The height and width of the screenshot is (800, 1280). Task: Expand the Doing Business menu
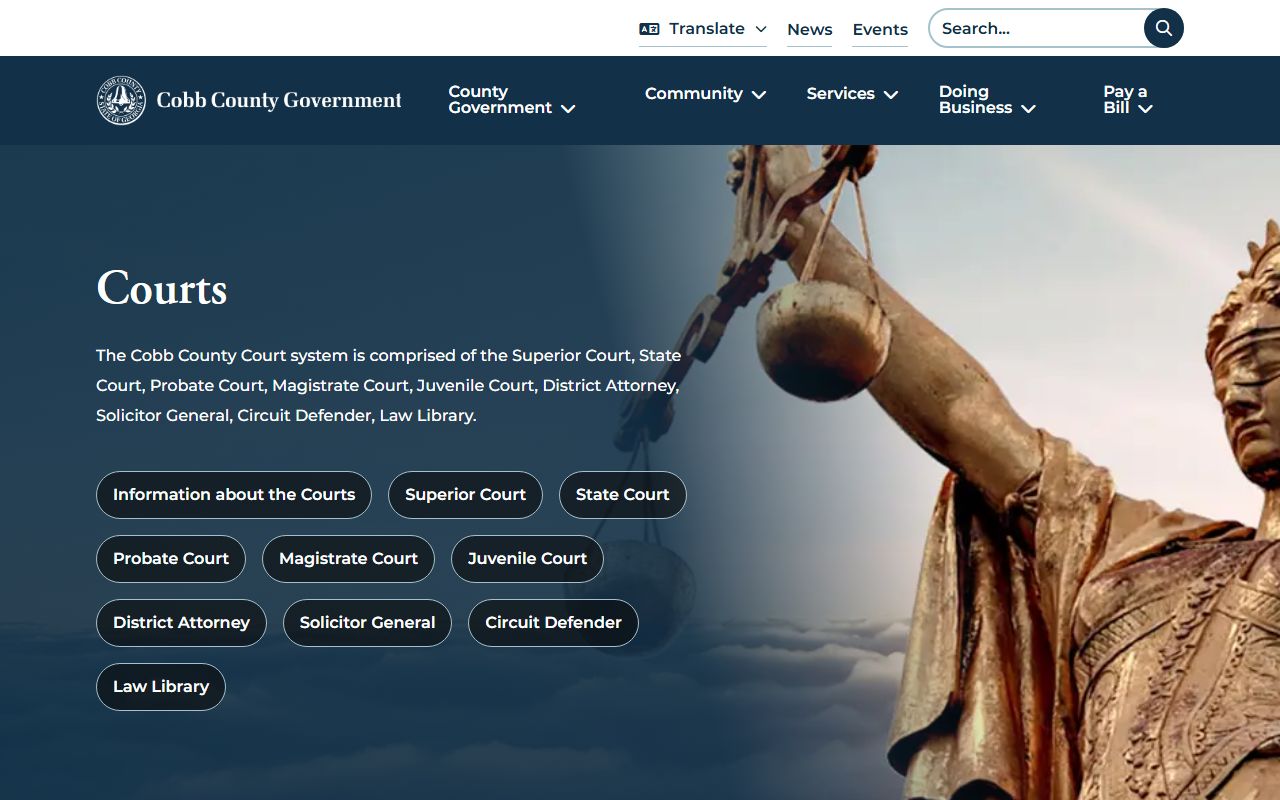pos(987,100)
